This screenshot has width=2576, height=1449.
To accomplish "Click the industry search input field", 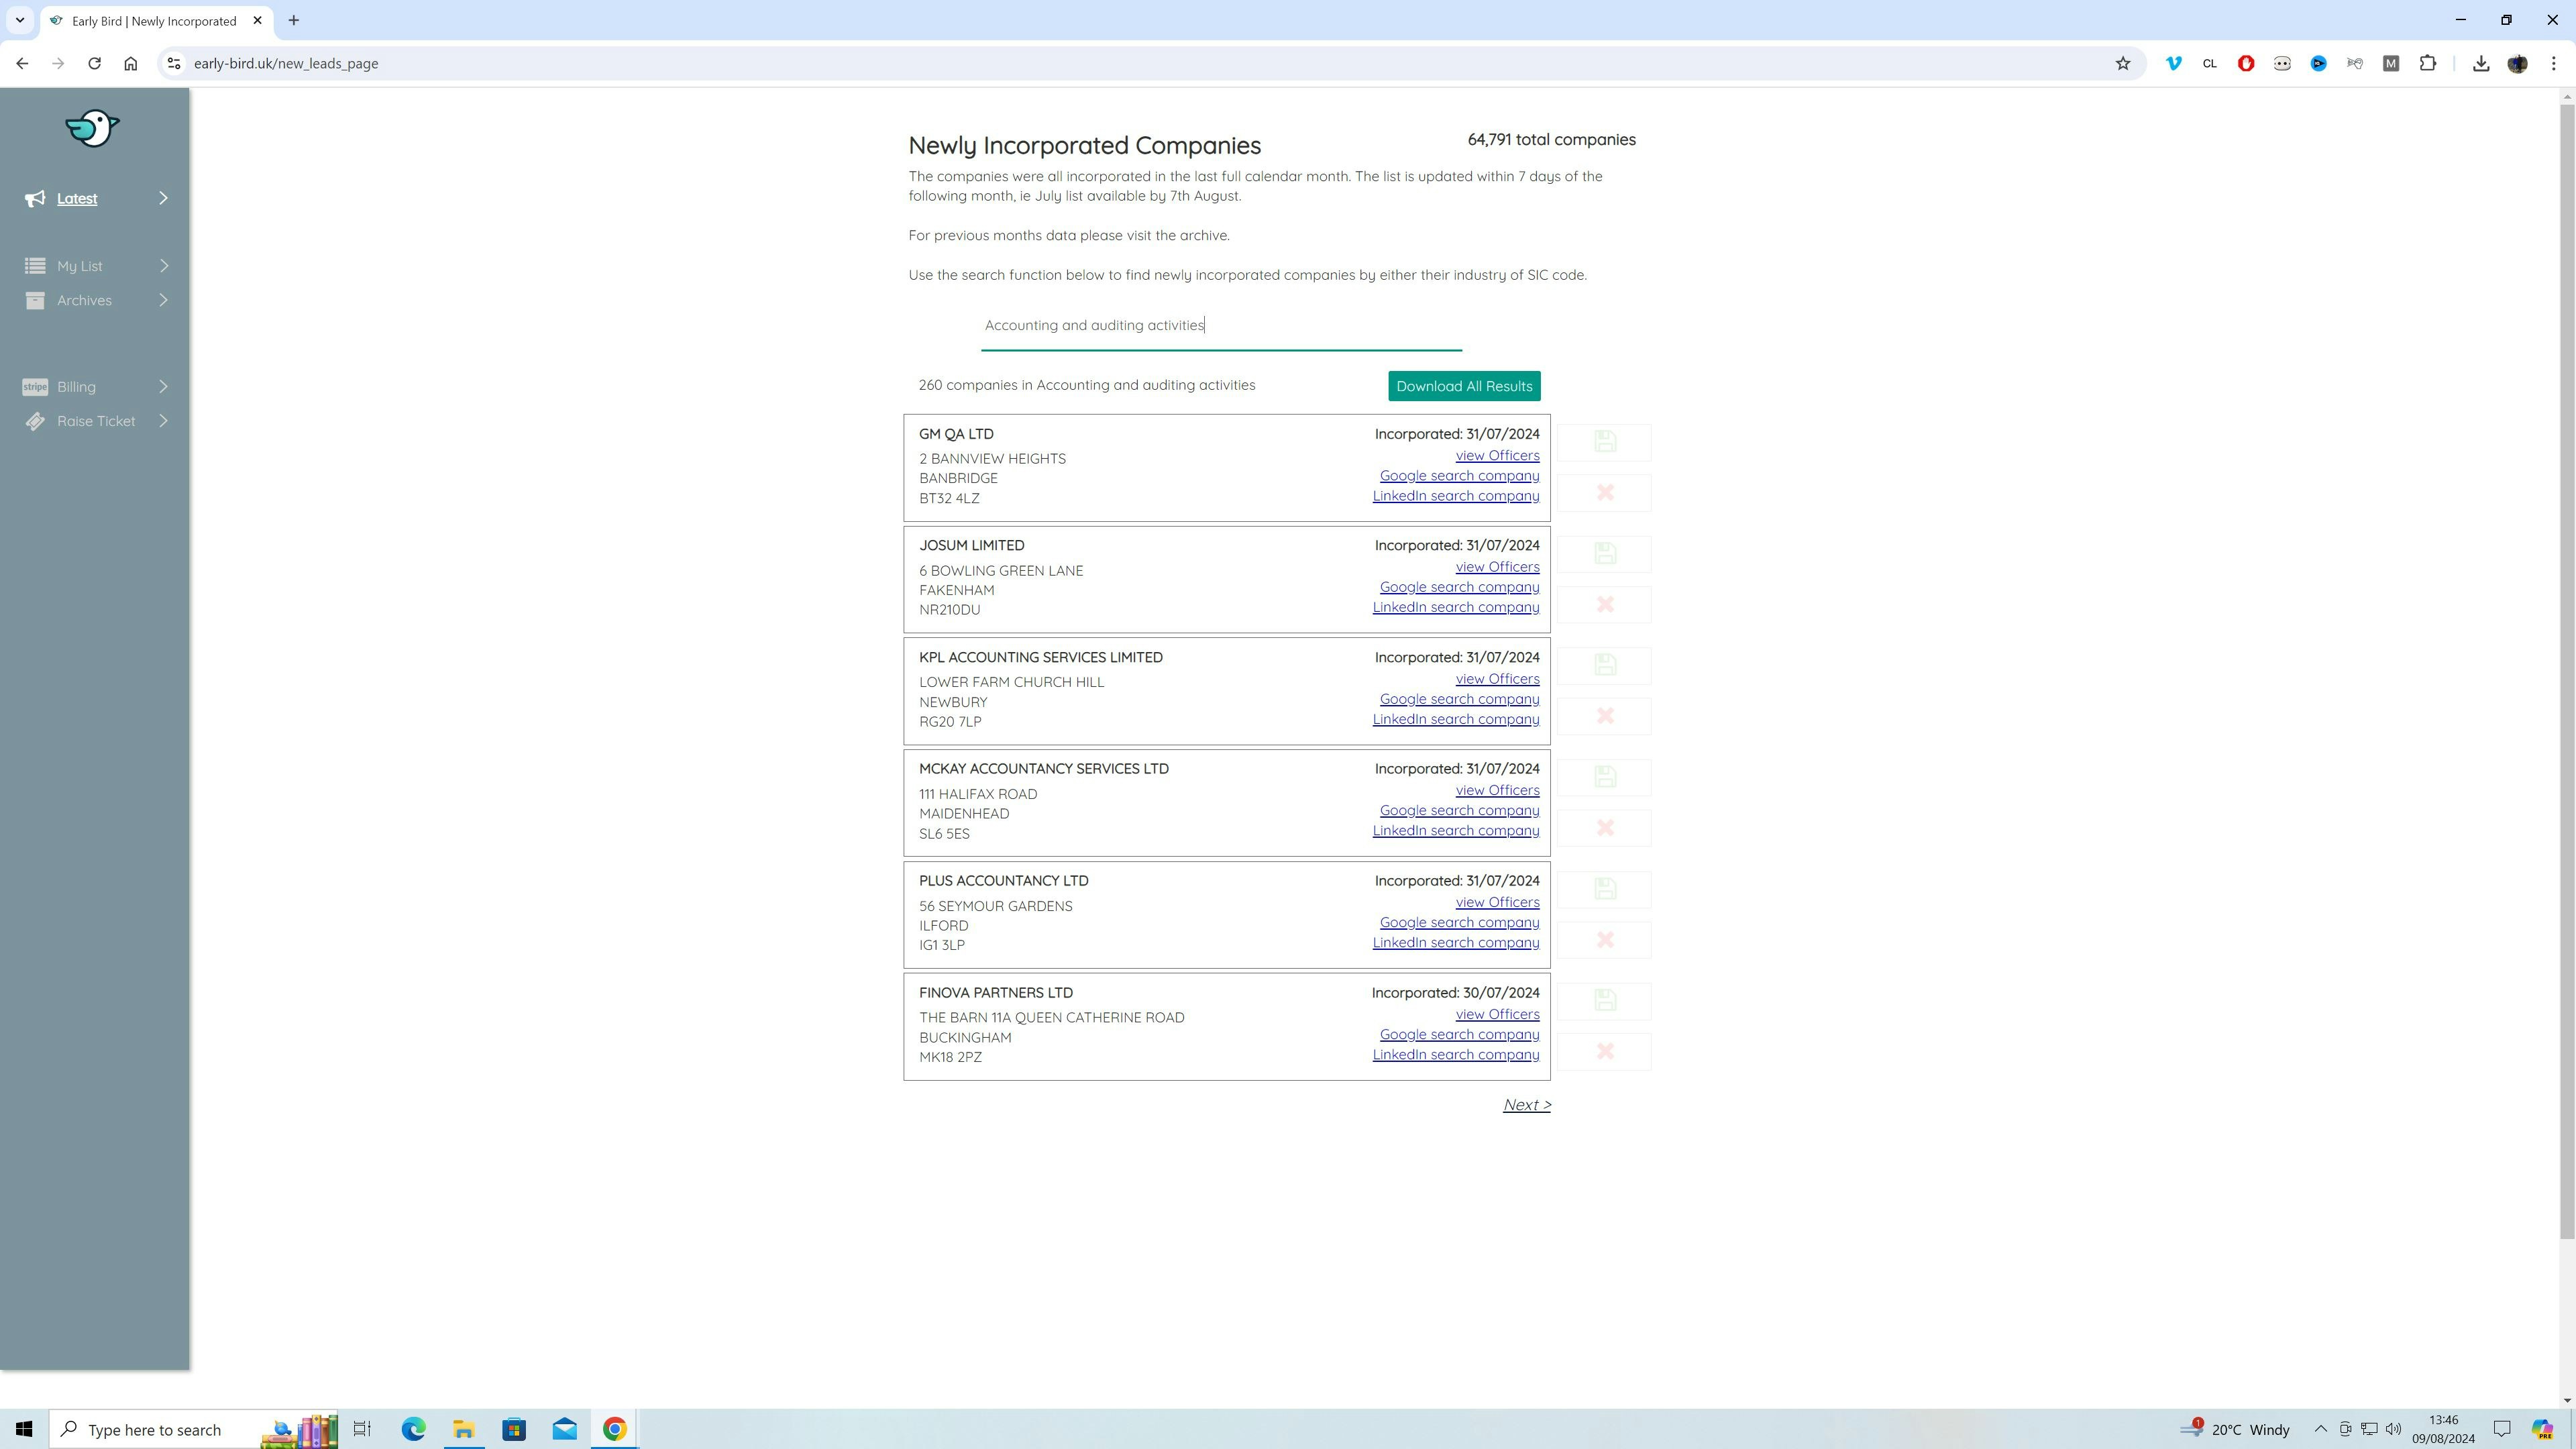I will 1221,326.
